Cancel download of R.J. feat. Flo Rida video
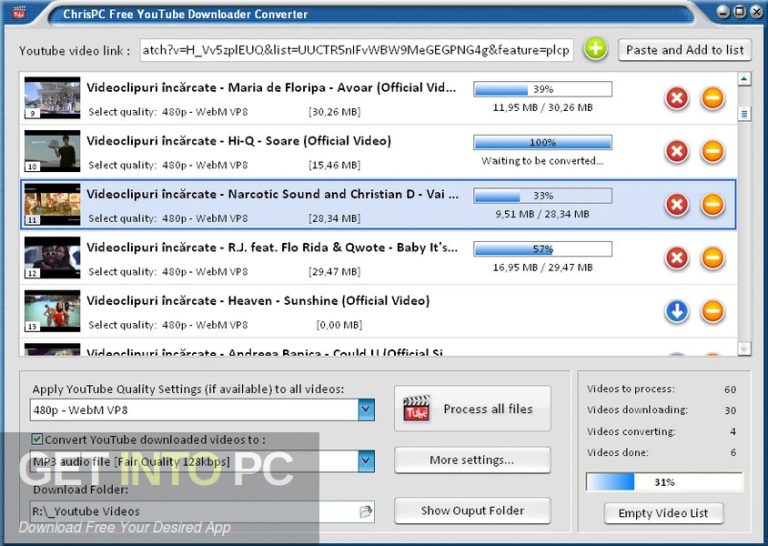The width and height of the screenshot is (768, 546). [x=677, y=258]
